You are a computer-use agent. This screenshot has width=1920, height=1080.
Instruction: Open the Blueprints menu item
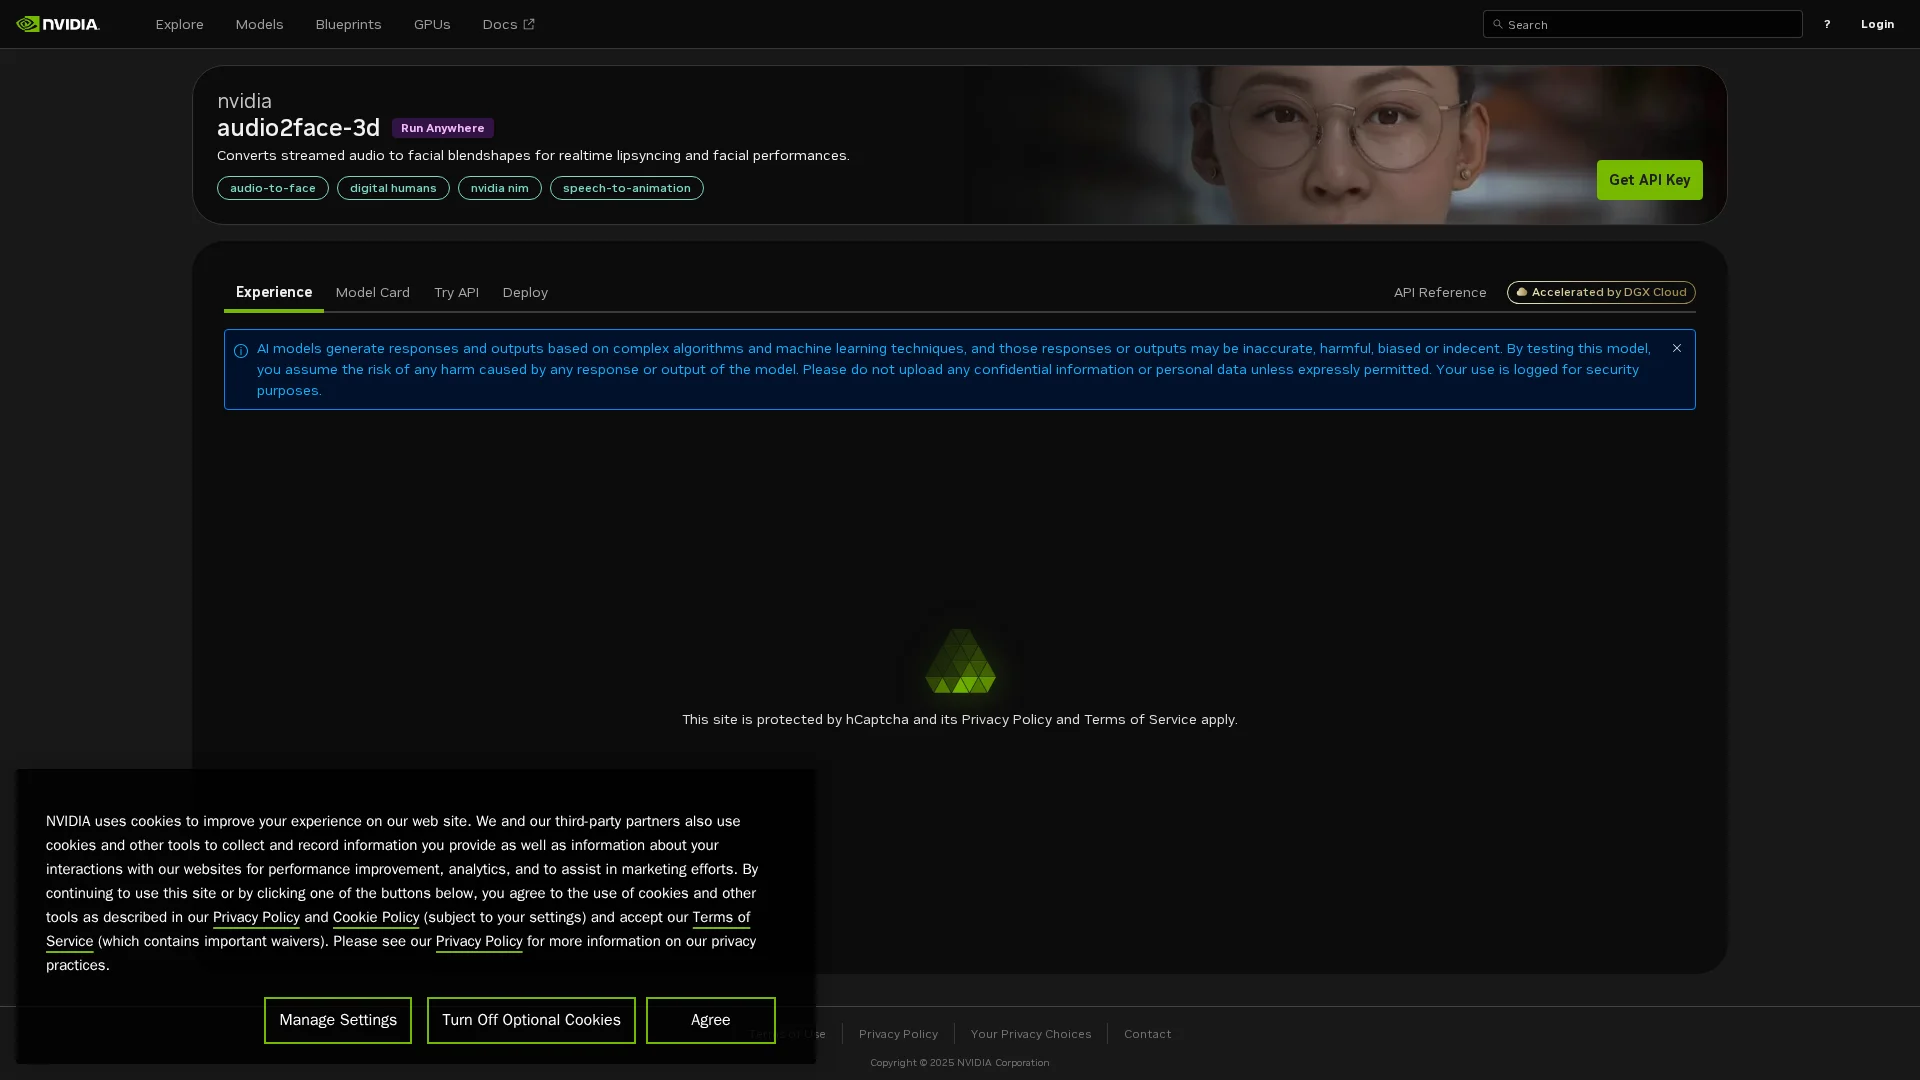(x=348, y=24)
